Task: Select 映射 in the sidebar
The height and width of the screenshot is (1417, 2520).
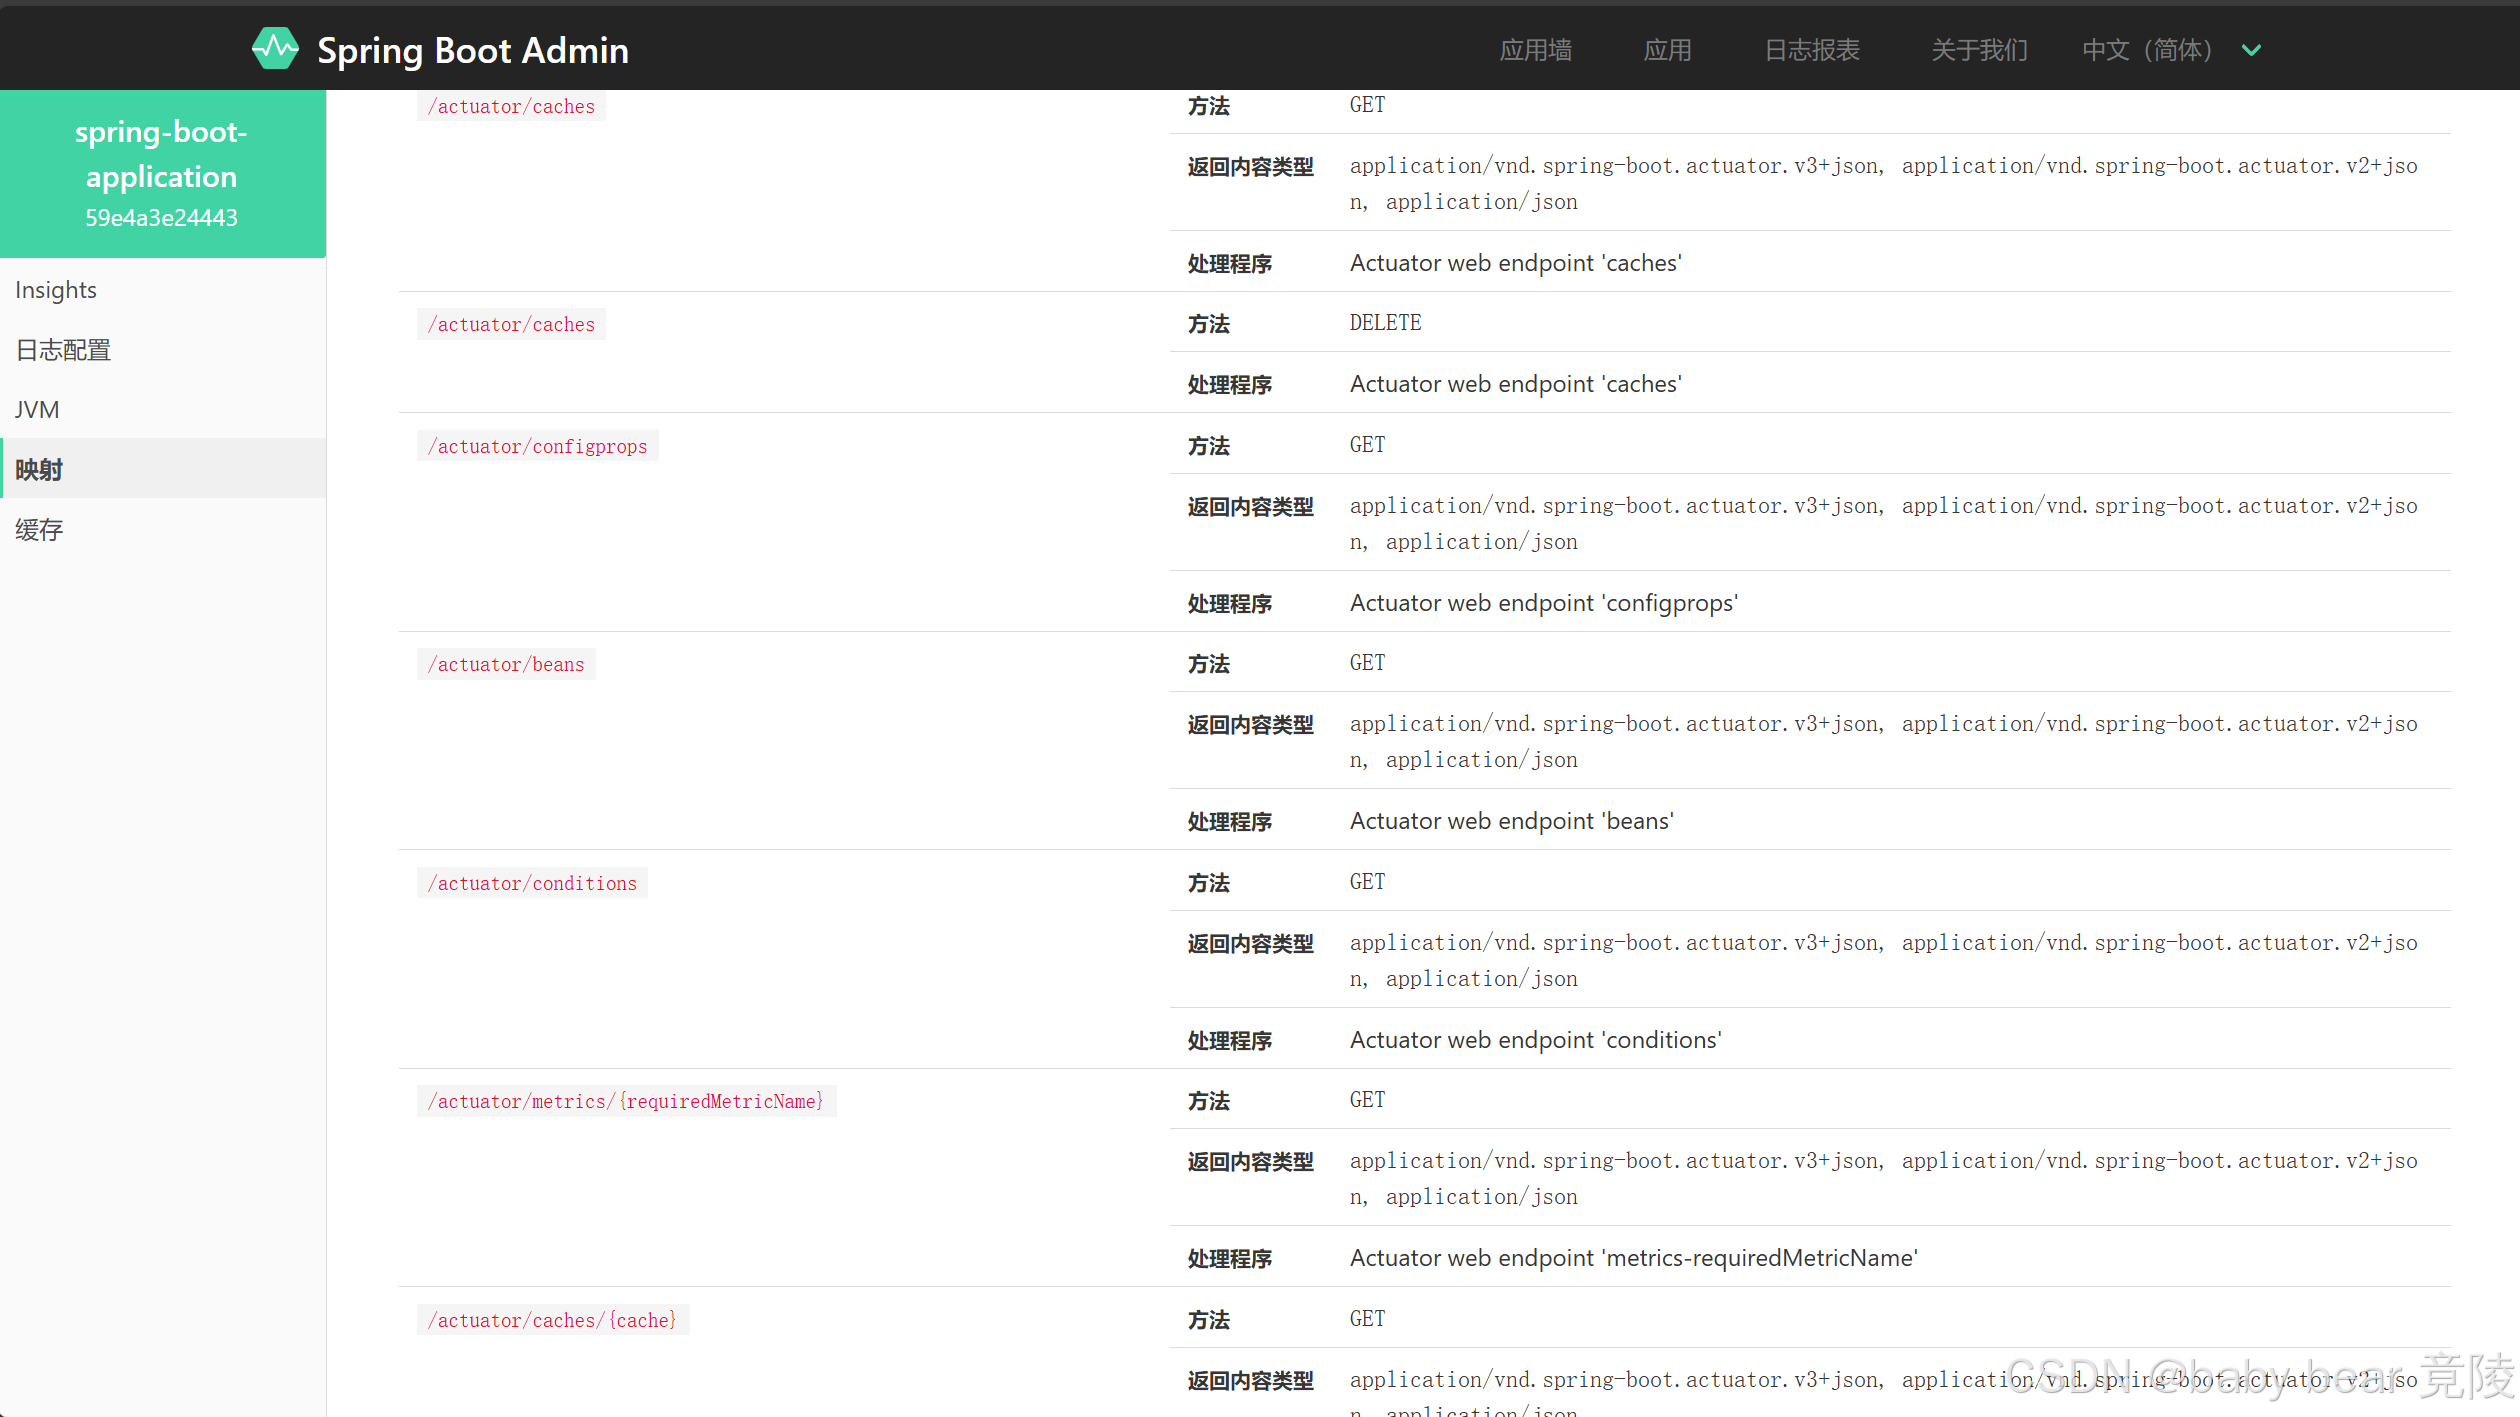Action: (x=39, y=468)
